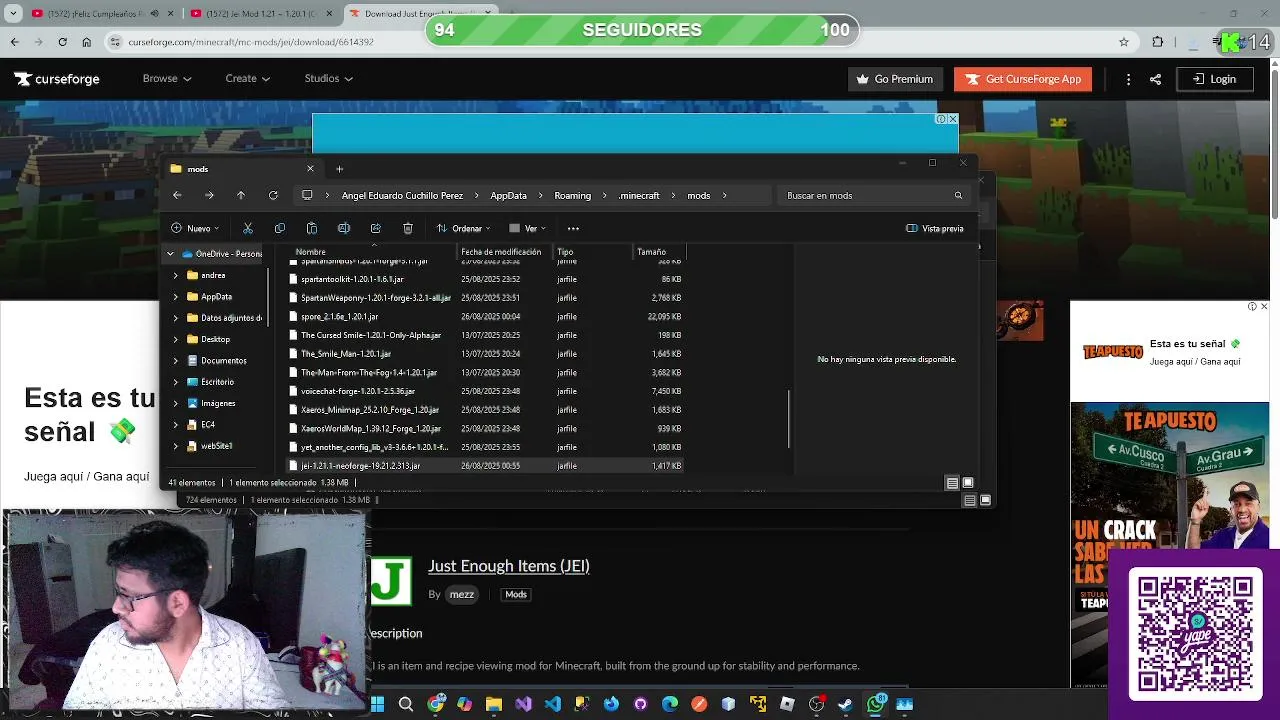
Task: Click AppData in the breadcrumb path
Action: tap(508, 195)
